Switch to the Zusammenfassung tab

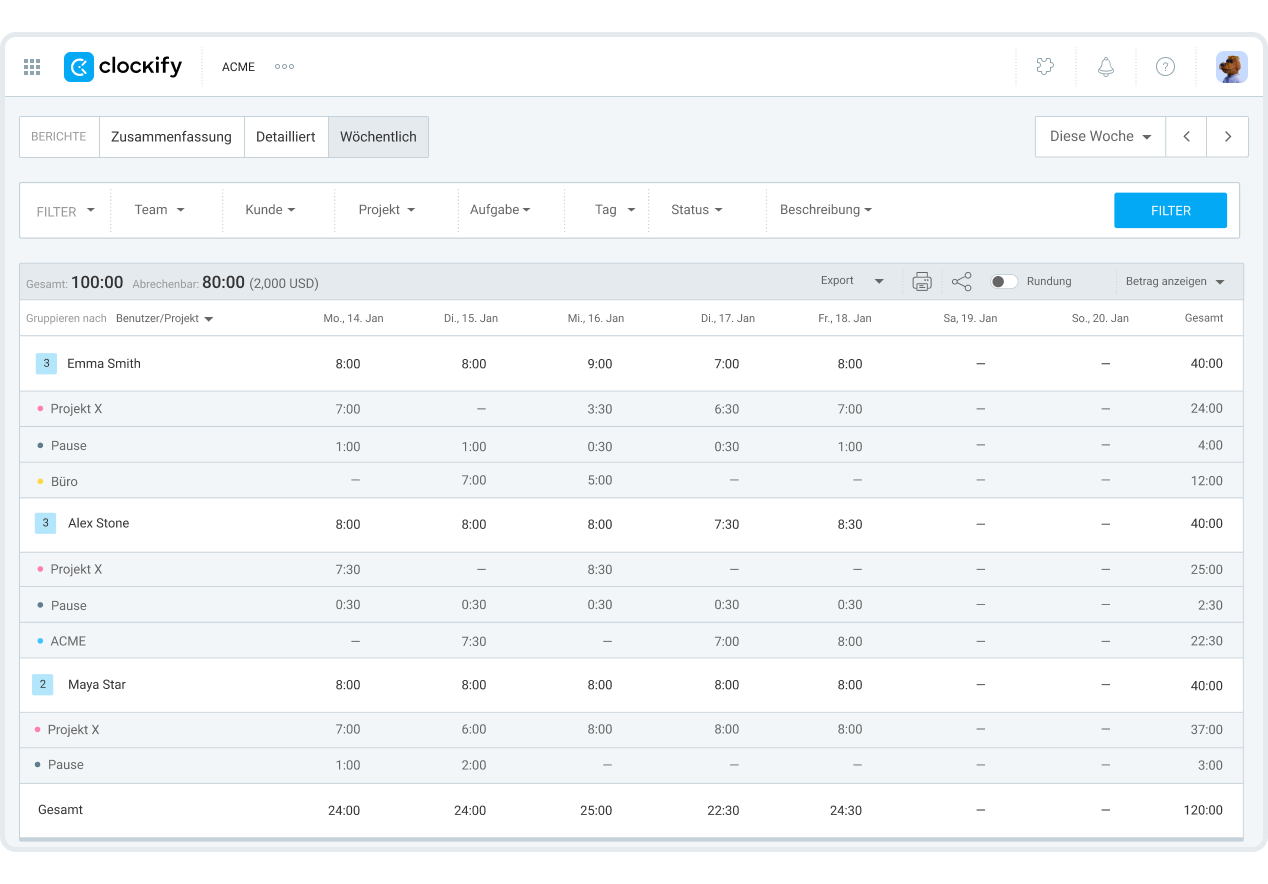click(x=171, y=137)
